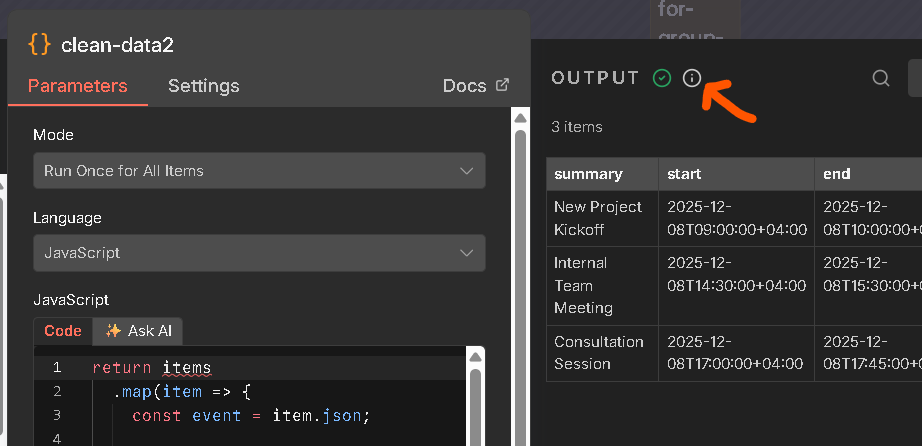Open Docs external link icon
This screenshot has width=922, height=446.
click(503, 85)
